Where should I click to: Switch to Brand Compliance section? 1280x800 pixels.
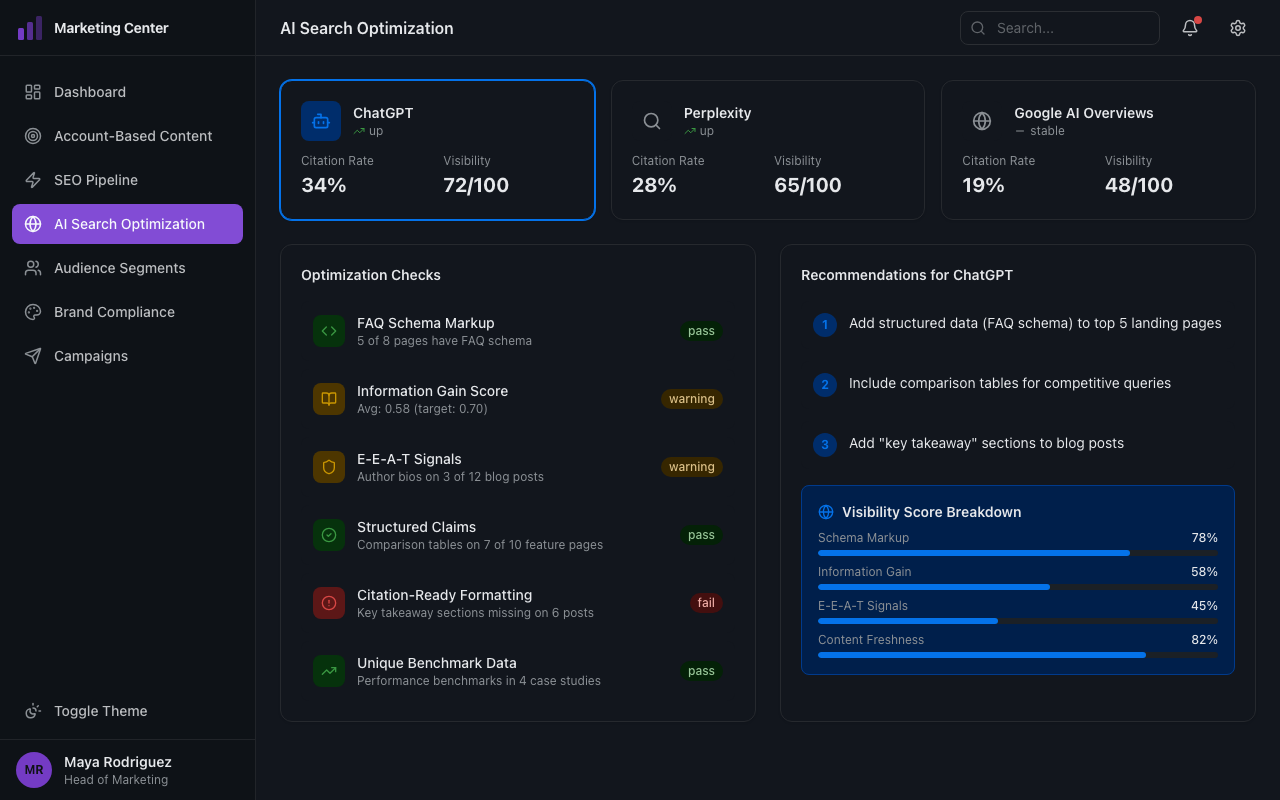click(113, 311)
